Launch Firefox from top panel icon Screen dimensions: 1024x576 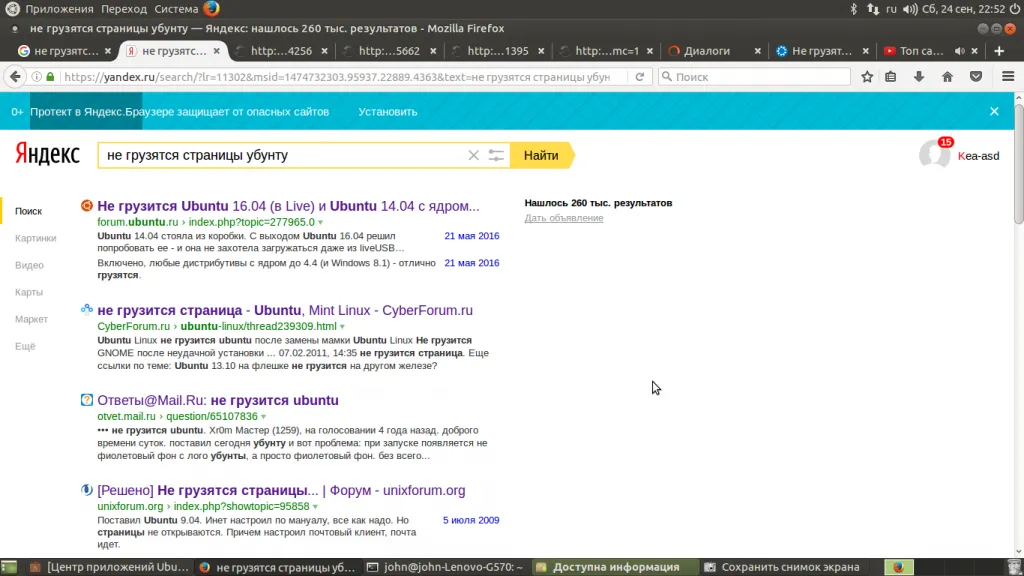coord(211,8)
